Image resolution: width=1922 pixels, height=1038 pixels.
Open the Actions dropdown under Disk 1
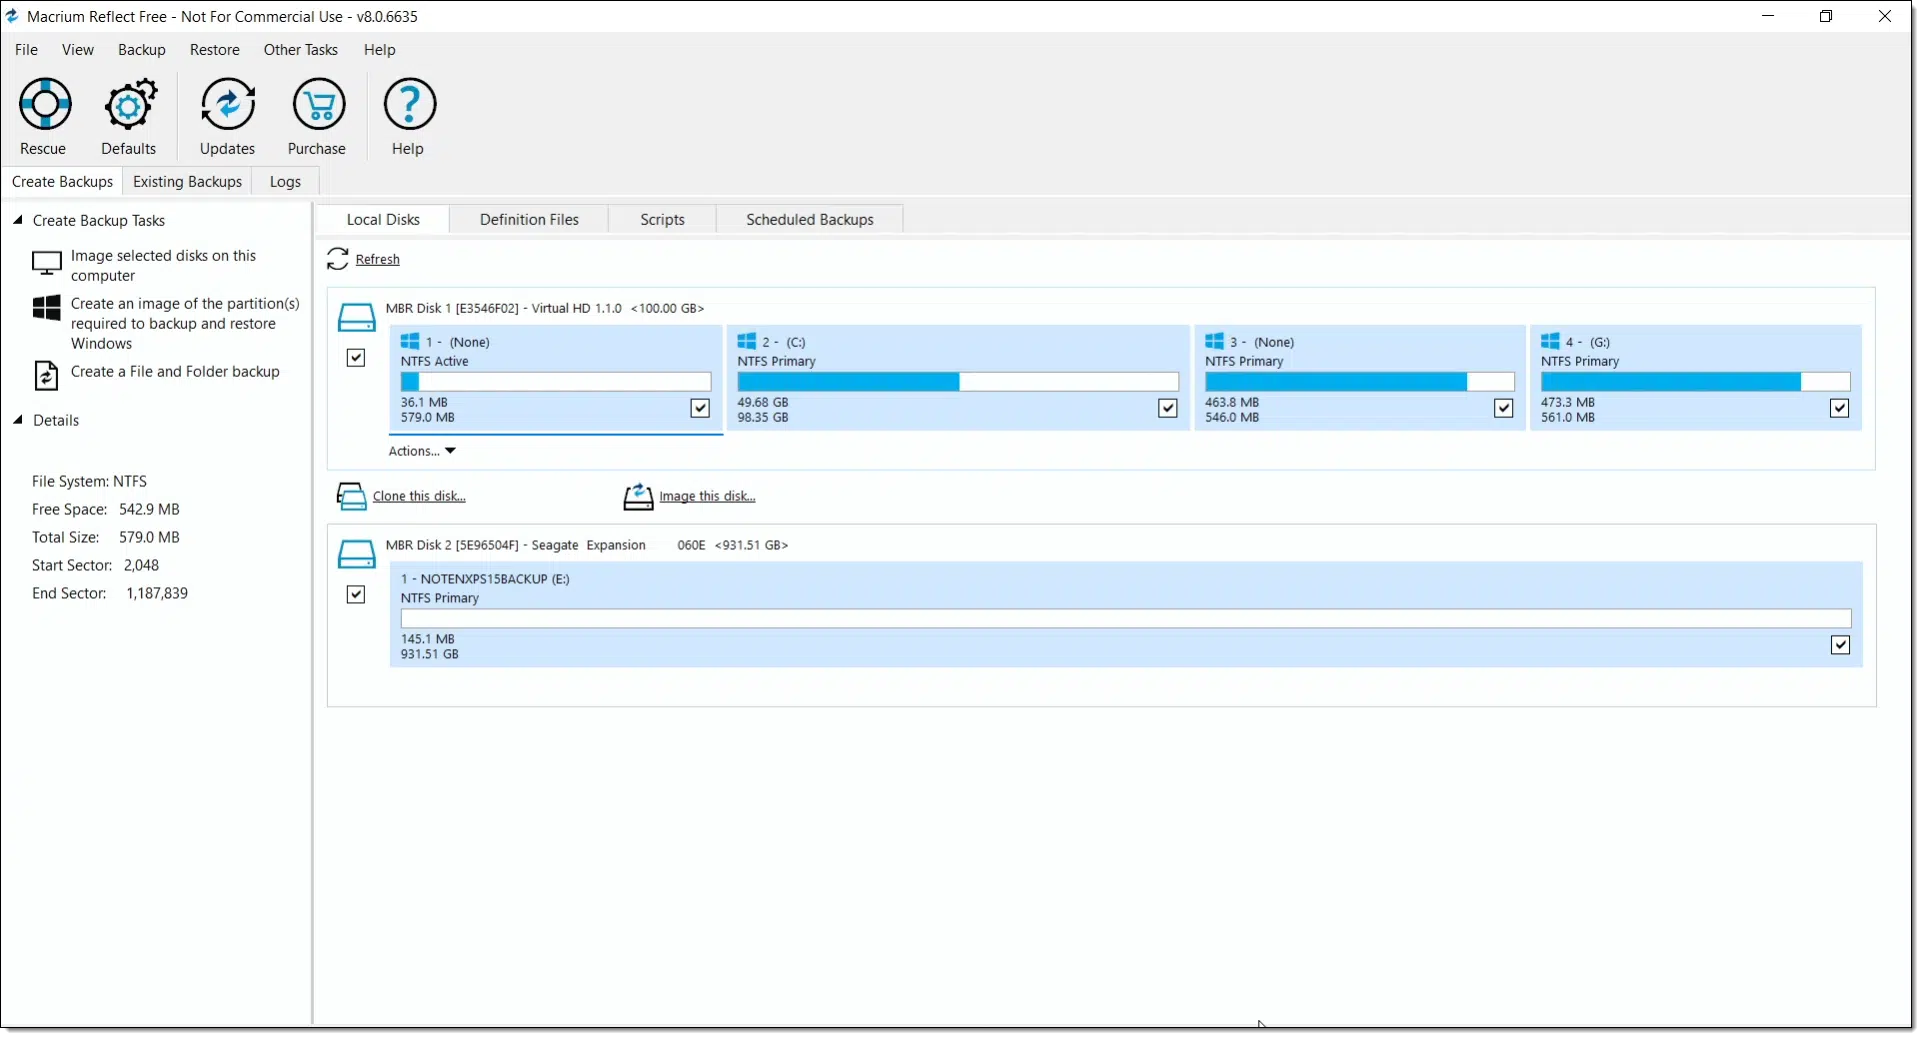[422, 451]
